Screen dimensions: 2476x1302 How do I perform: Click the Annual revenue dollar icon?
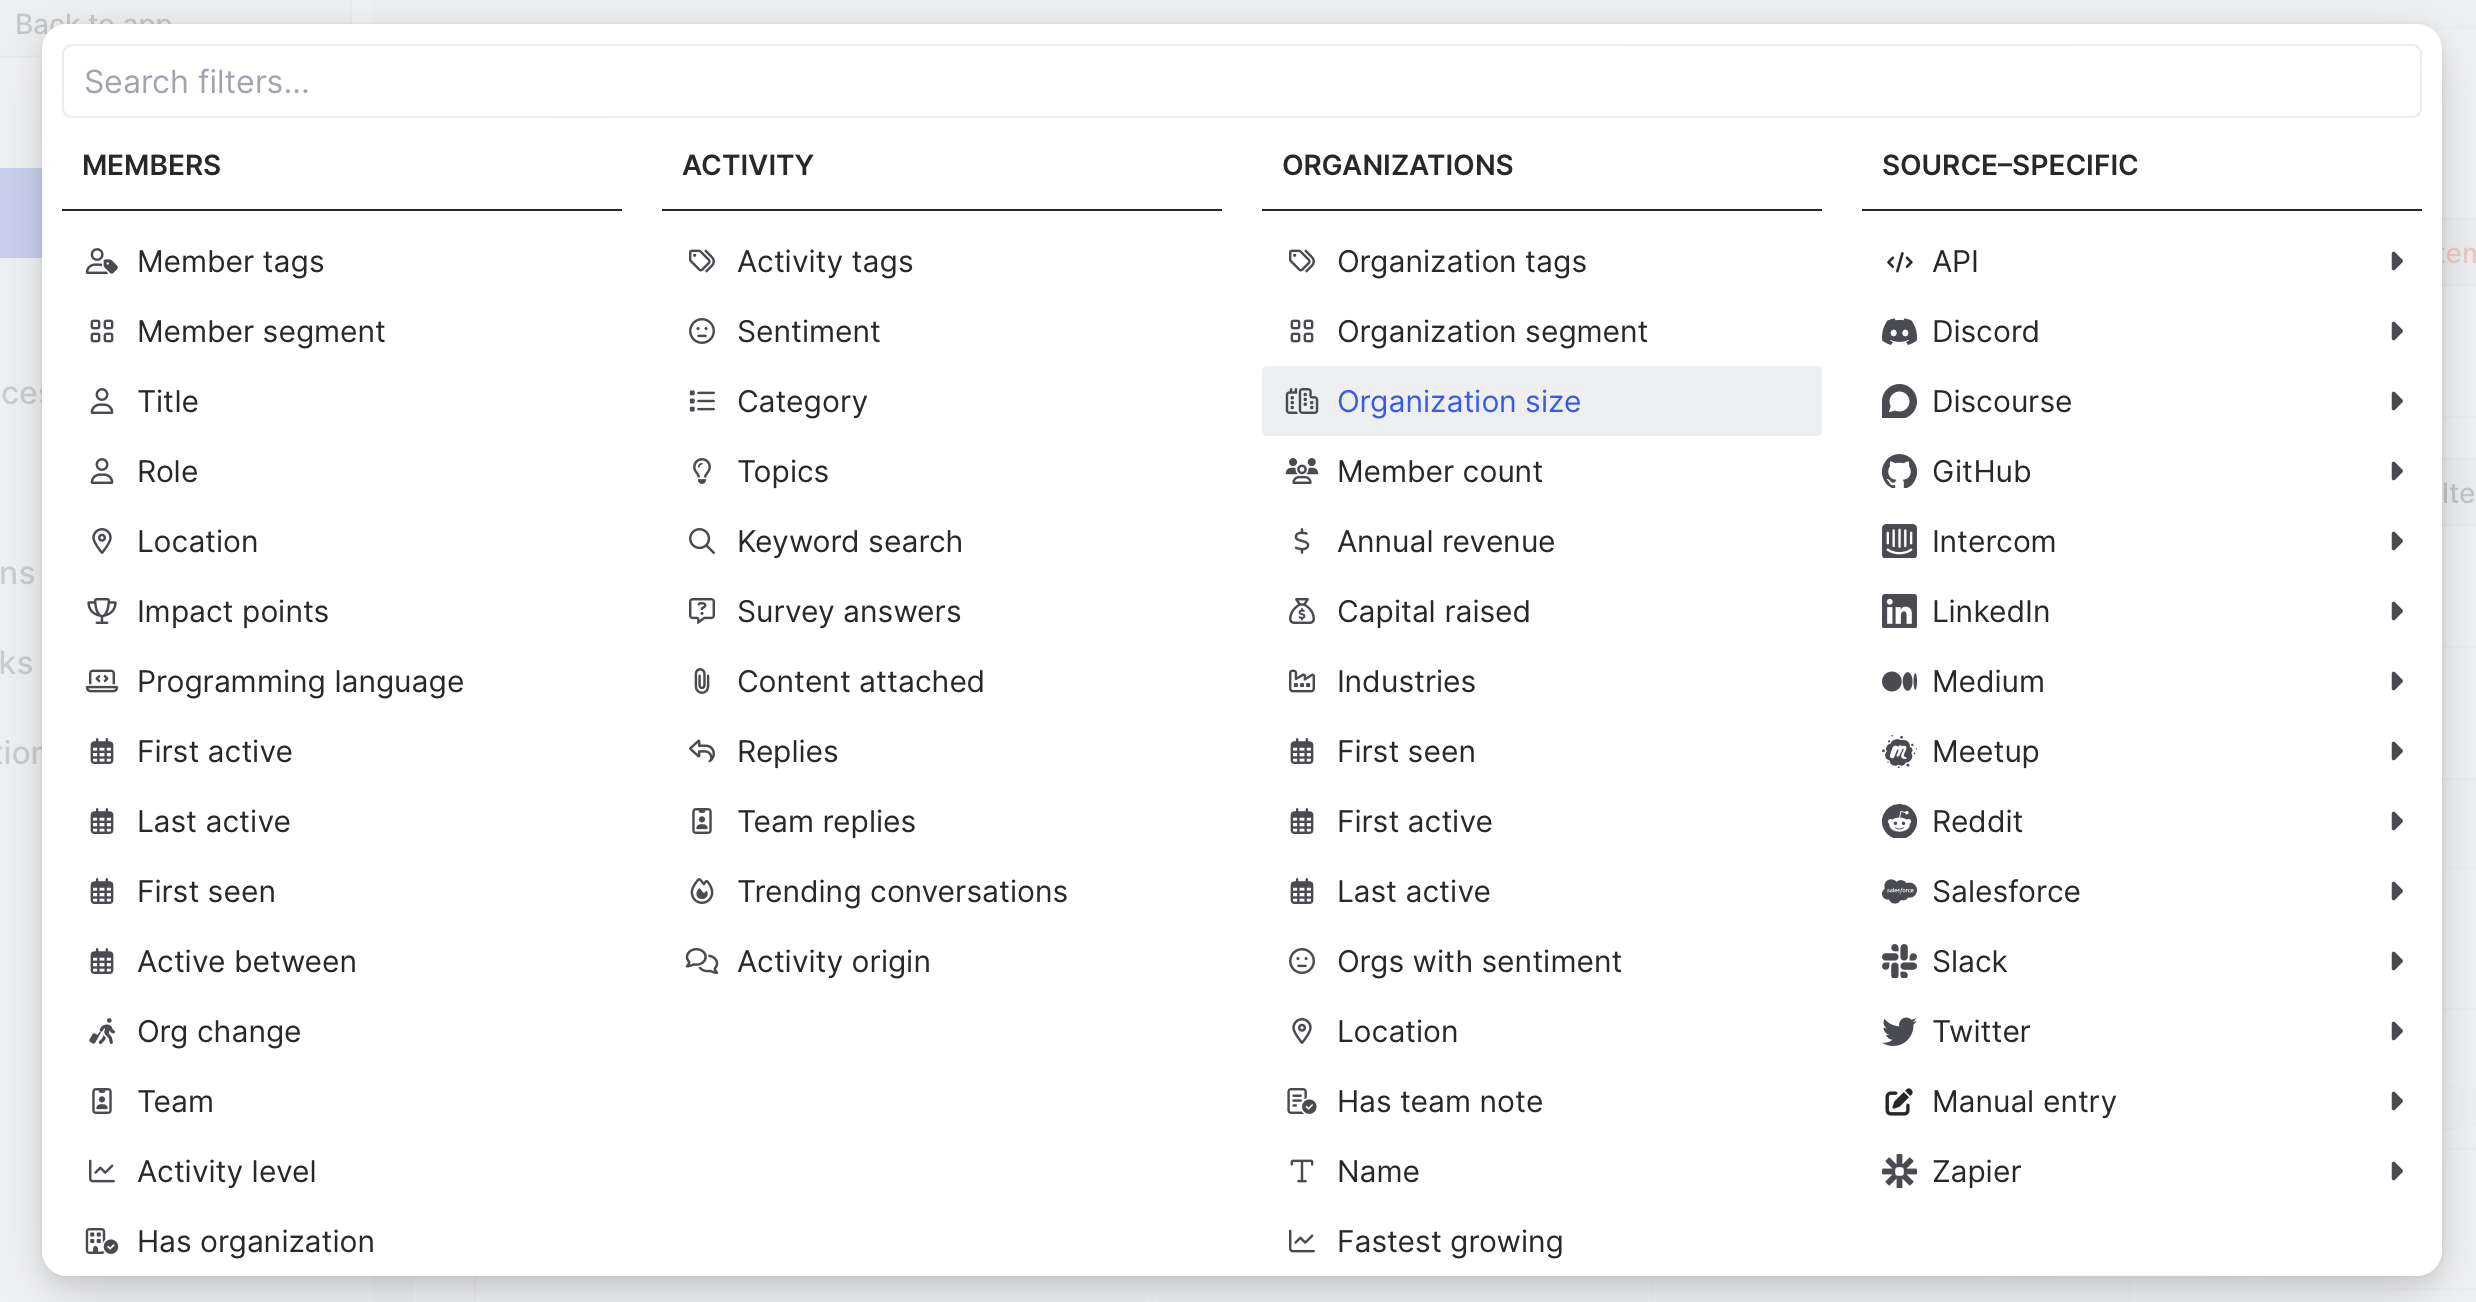(x=1301, y=541)
